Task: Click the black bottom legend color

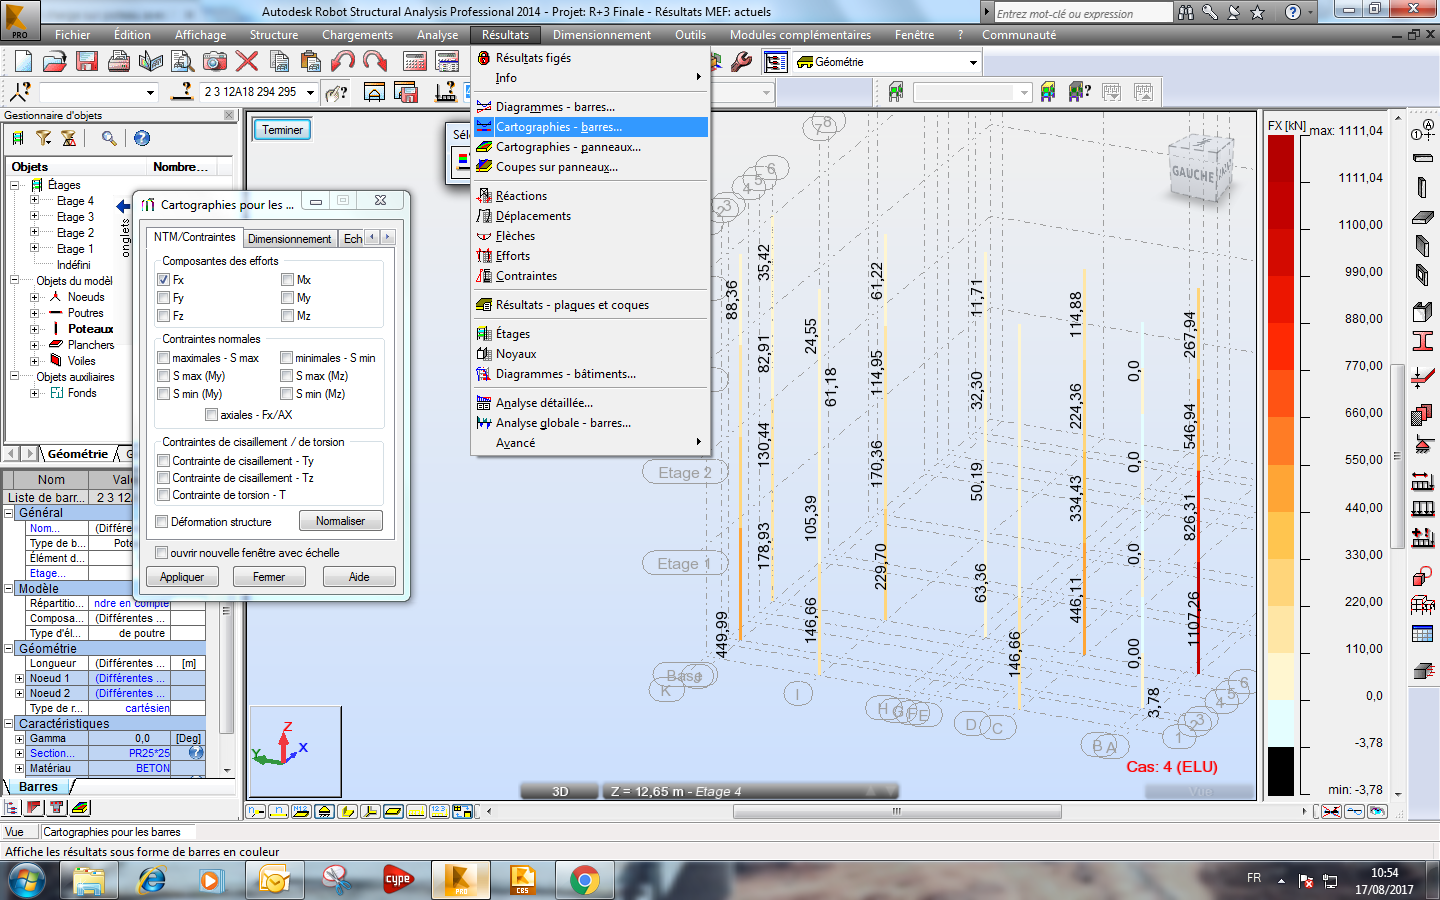Action: [1281, 770]
